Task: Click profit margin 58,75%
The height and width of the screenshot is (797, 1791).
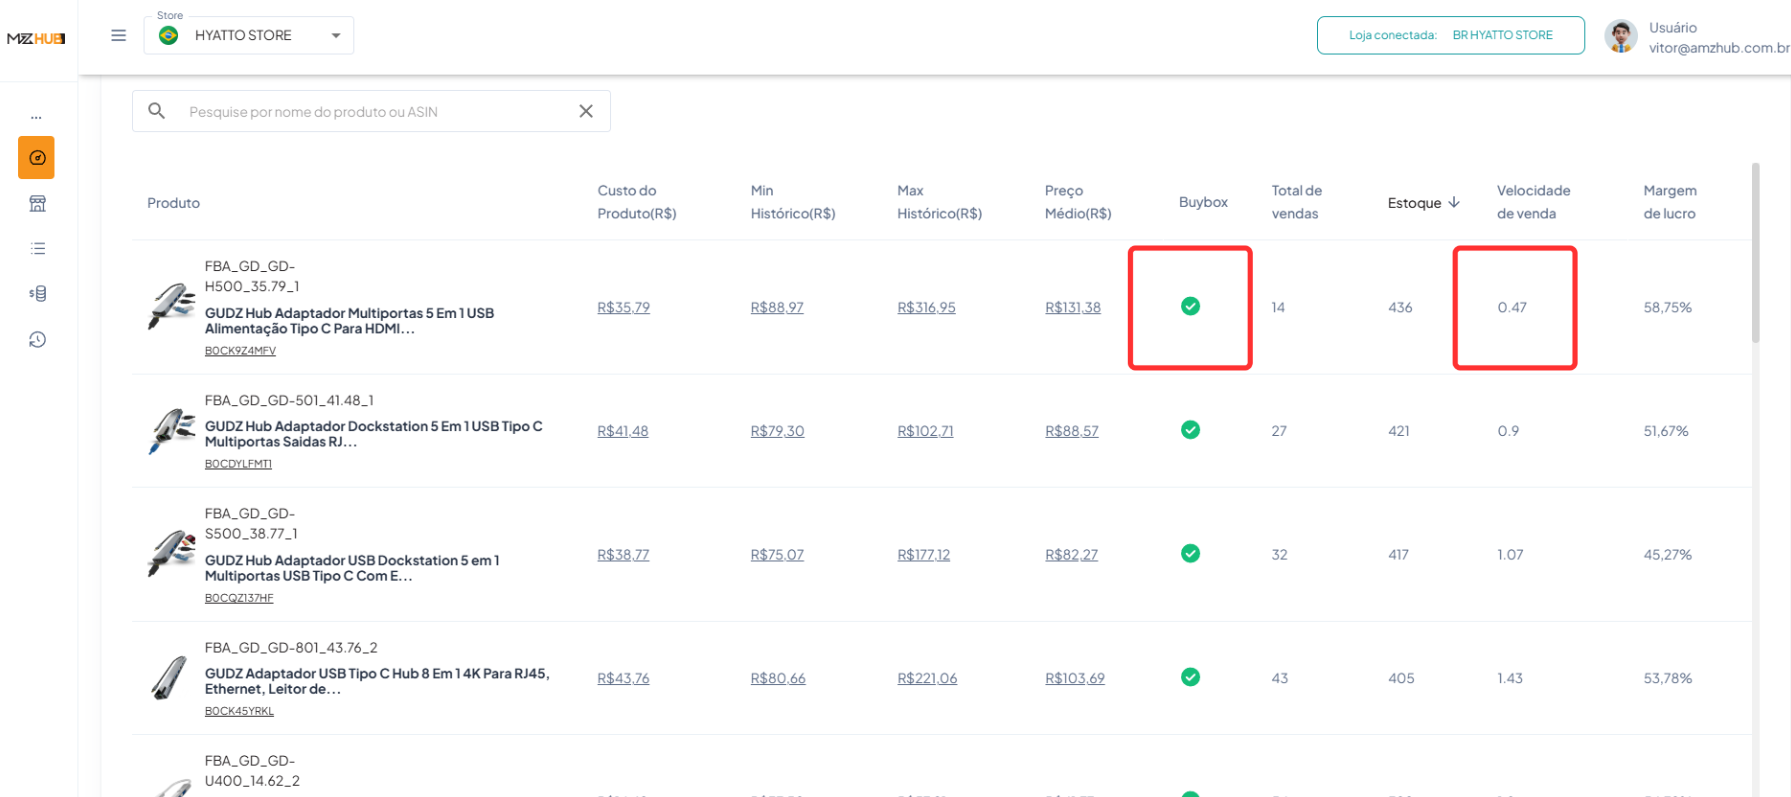Action: pyautogui.click(x=1667, y=307)
